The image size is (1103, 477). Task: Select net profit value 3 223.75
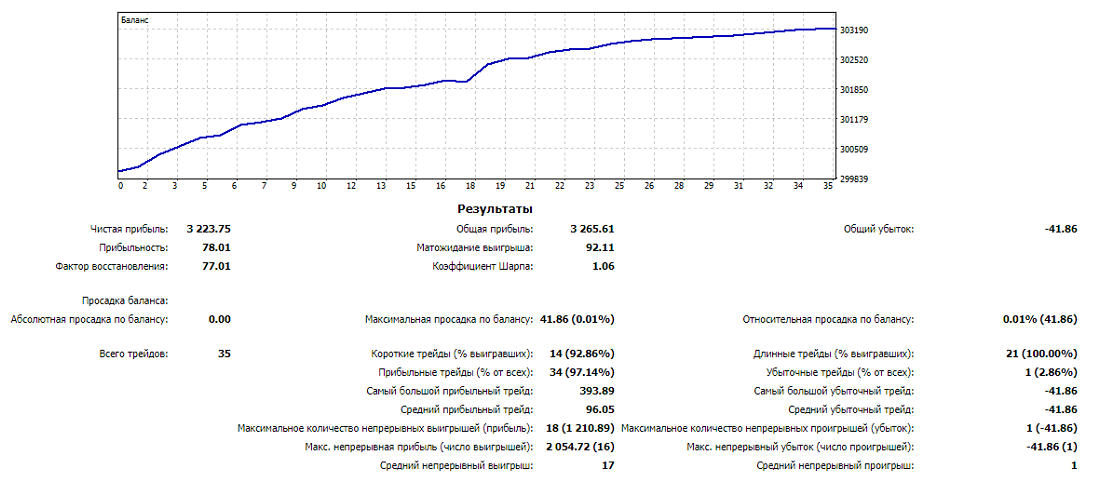coord(209,229)
